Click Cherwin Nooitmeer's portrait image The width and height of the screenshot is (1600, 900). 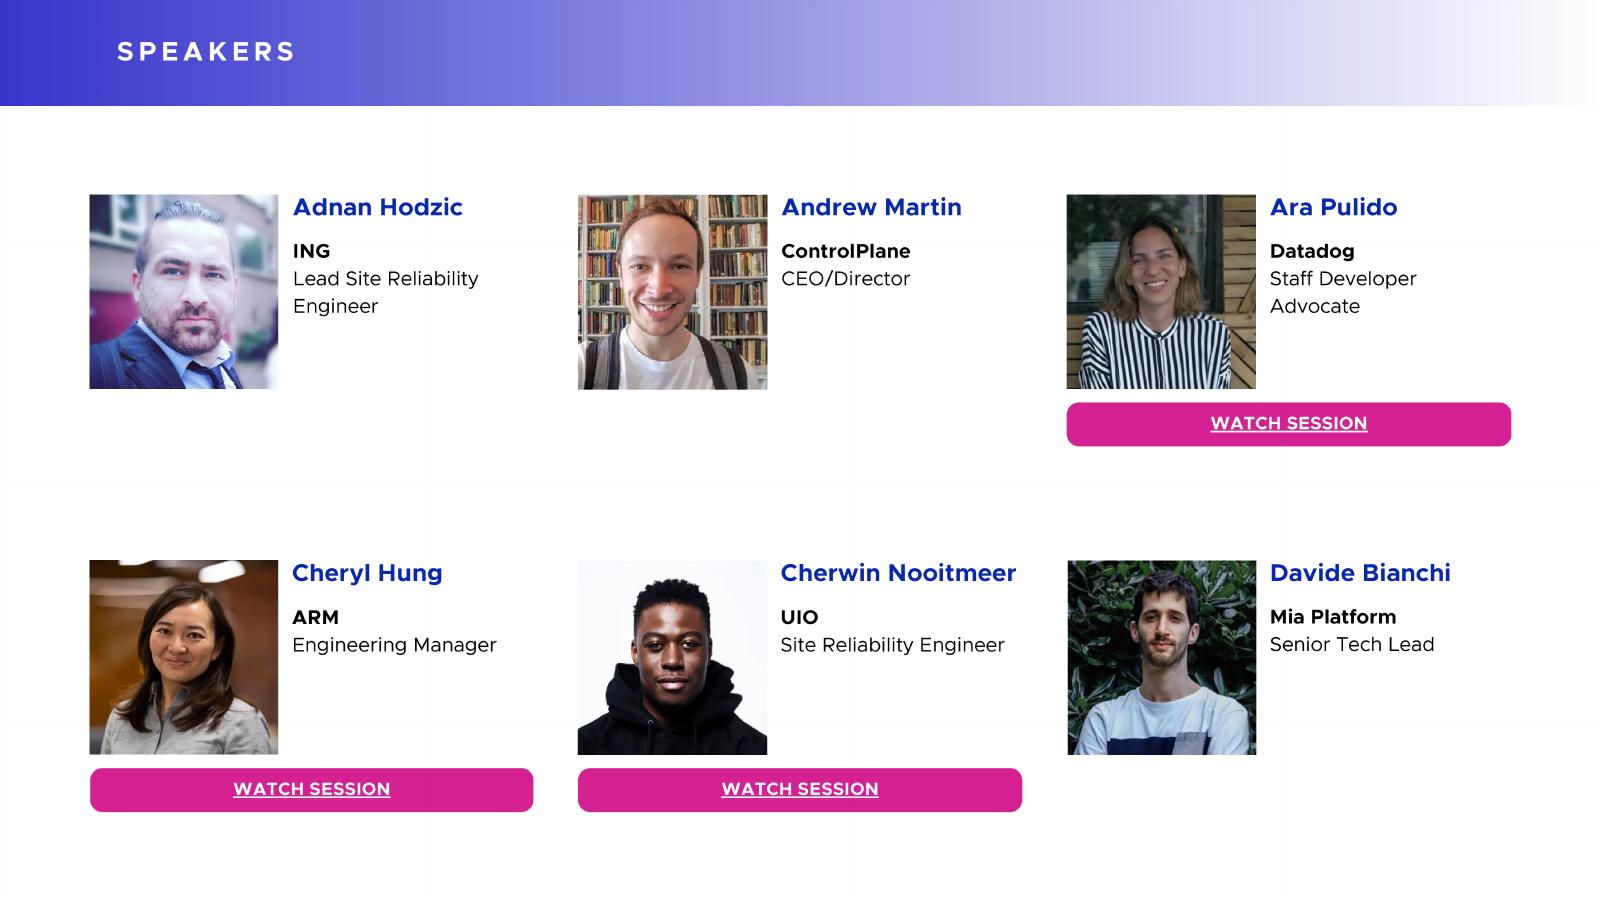(672, 657)
